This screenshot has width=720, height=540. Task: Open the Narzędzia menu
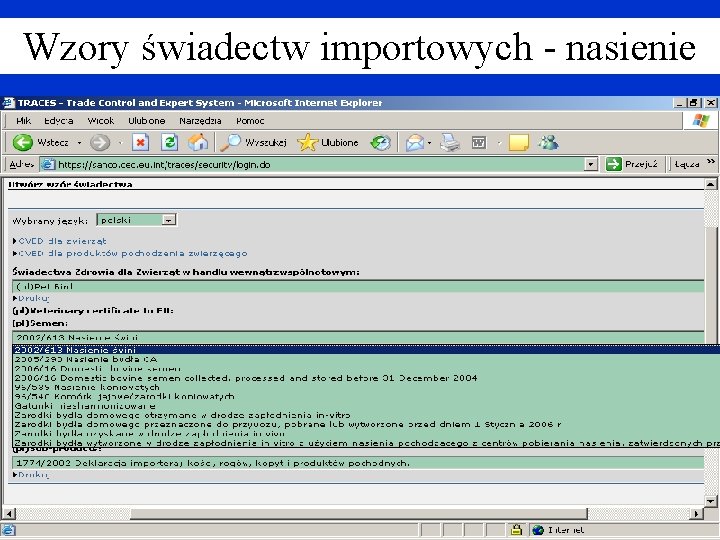click(200, 121)
